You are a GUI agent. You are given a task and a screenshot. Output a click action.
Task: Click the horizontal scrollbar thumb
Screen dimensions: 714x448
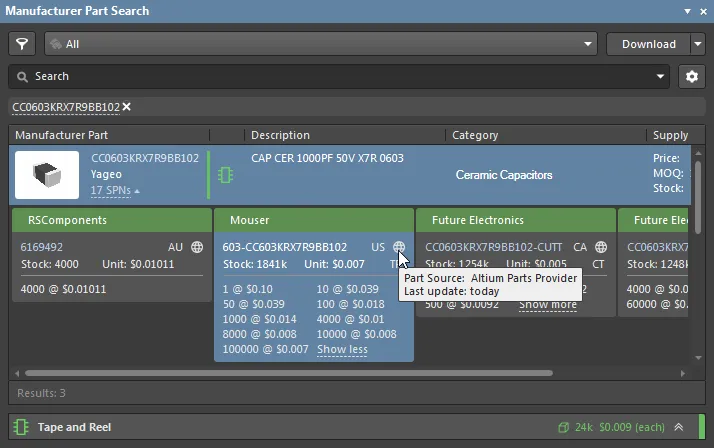289,373
